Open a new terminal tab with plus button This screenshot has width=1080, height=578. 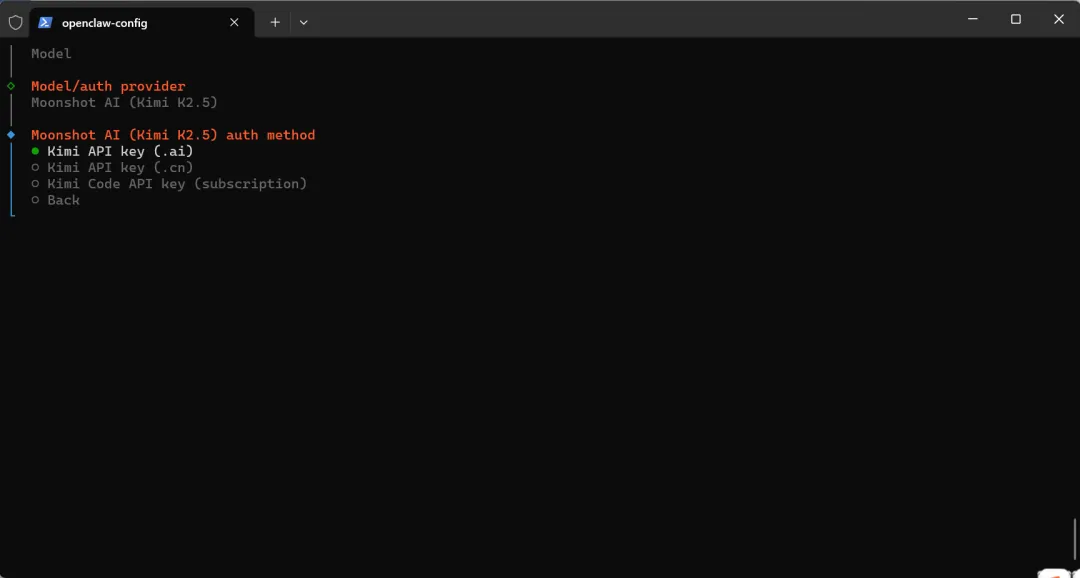coord(275,22)
